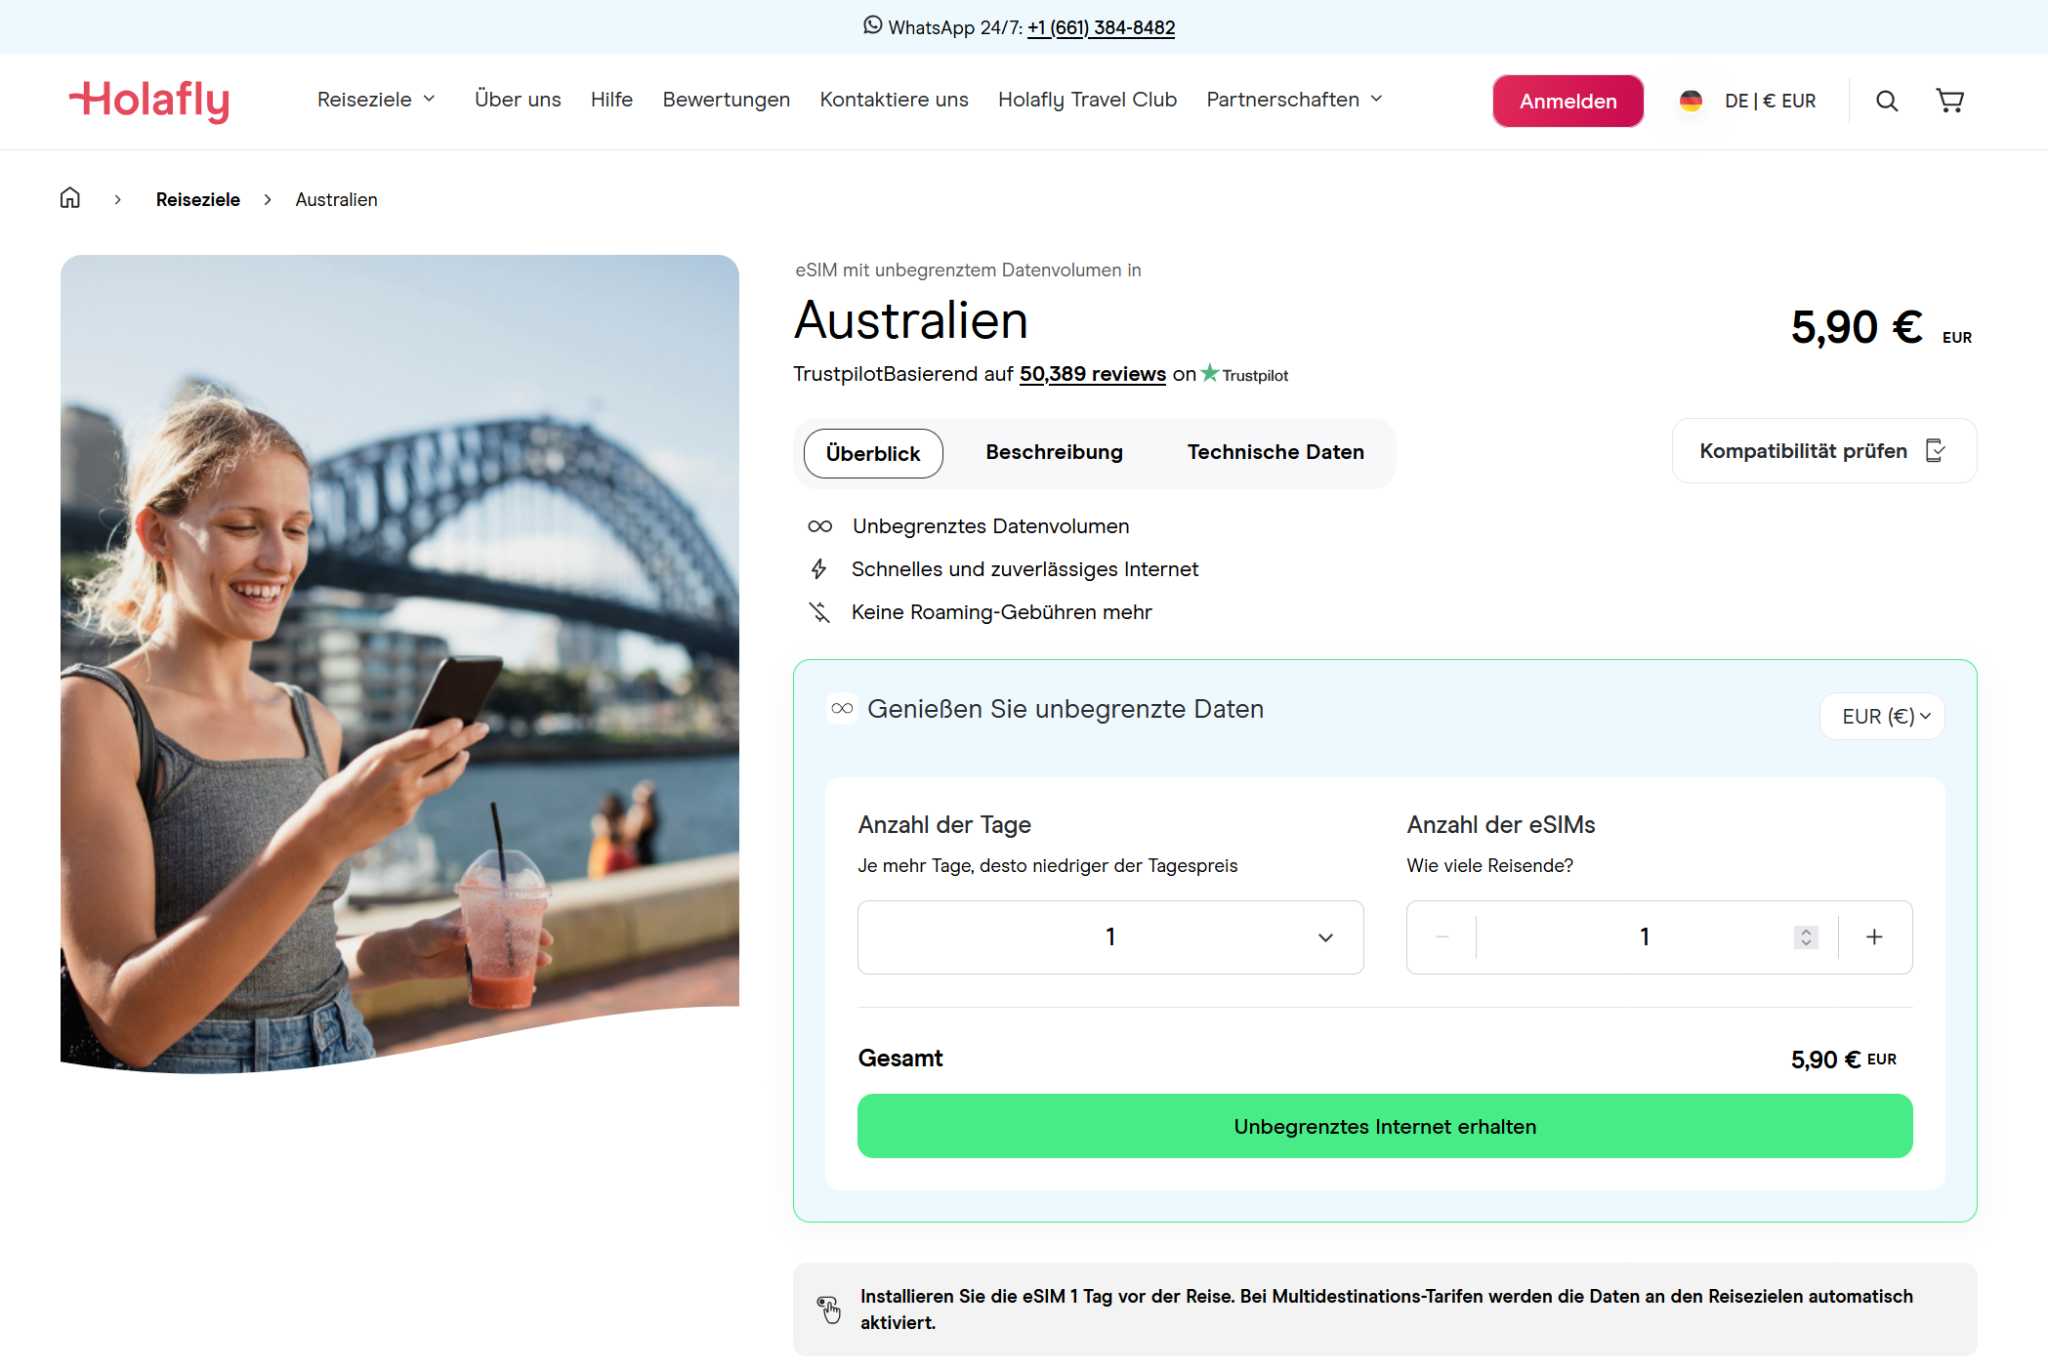The height and width of the screenshot is (1372, 2048).
Task: Click the German flag icon
Action: click(x=1690, y=101)
